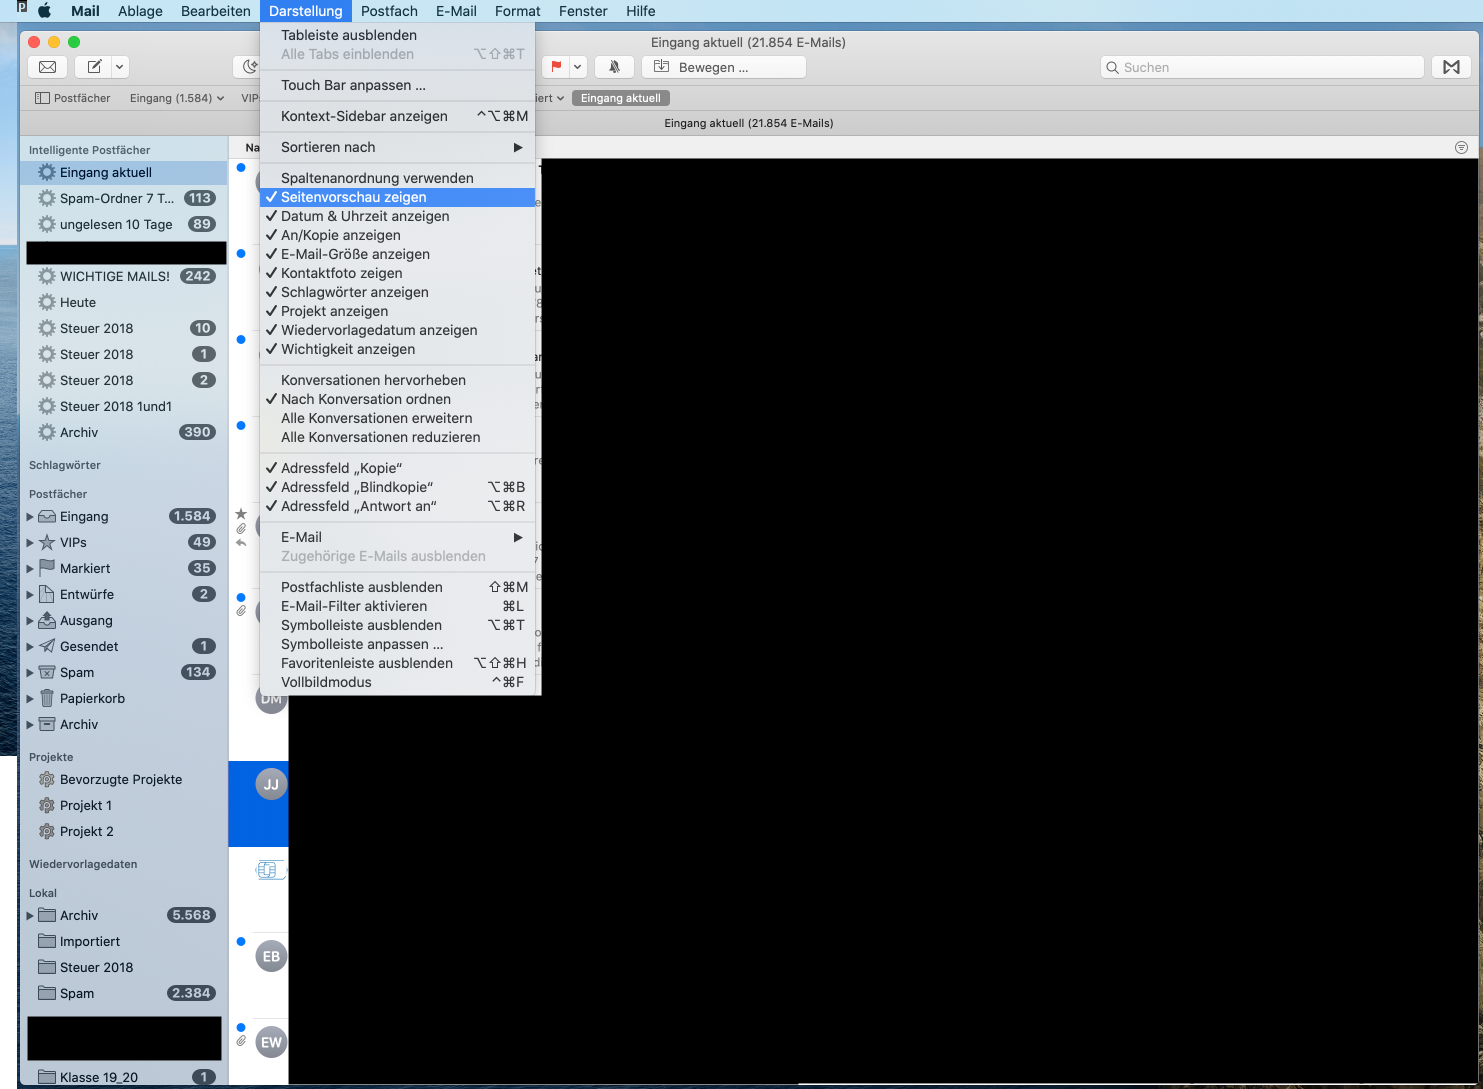Toggle Nach Konversation ordnen
Viewport: 1483px width, 1089px height.
(398, 399)
